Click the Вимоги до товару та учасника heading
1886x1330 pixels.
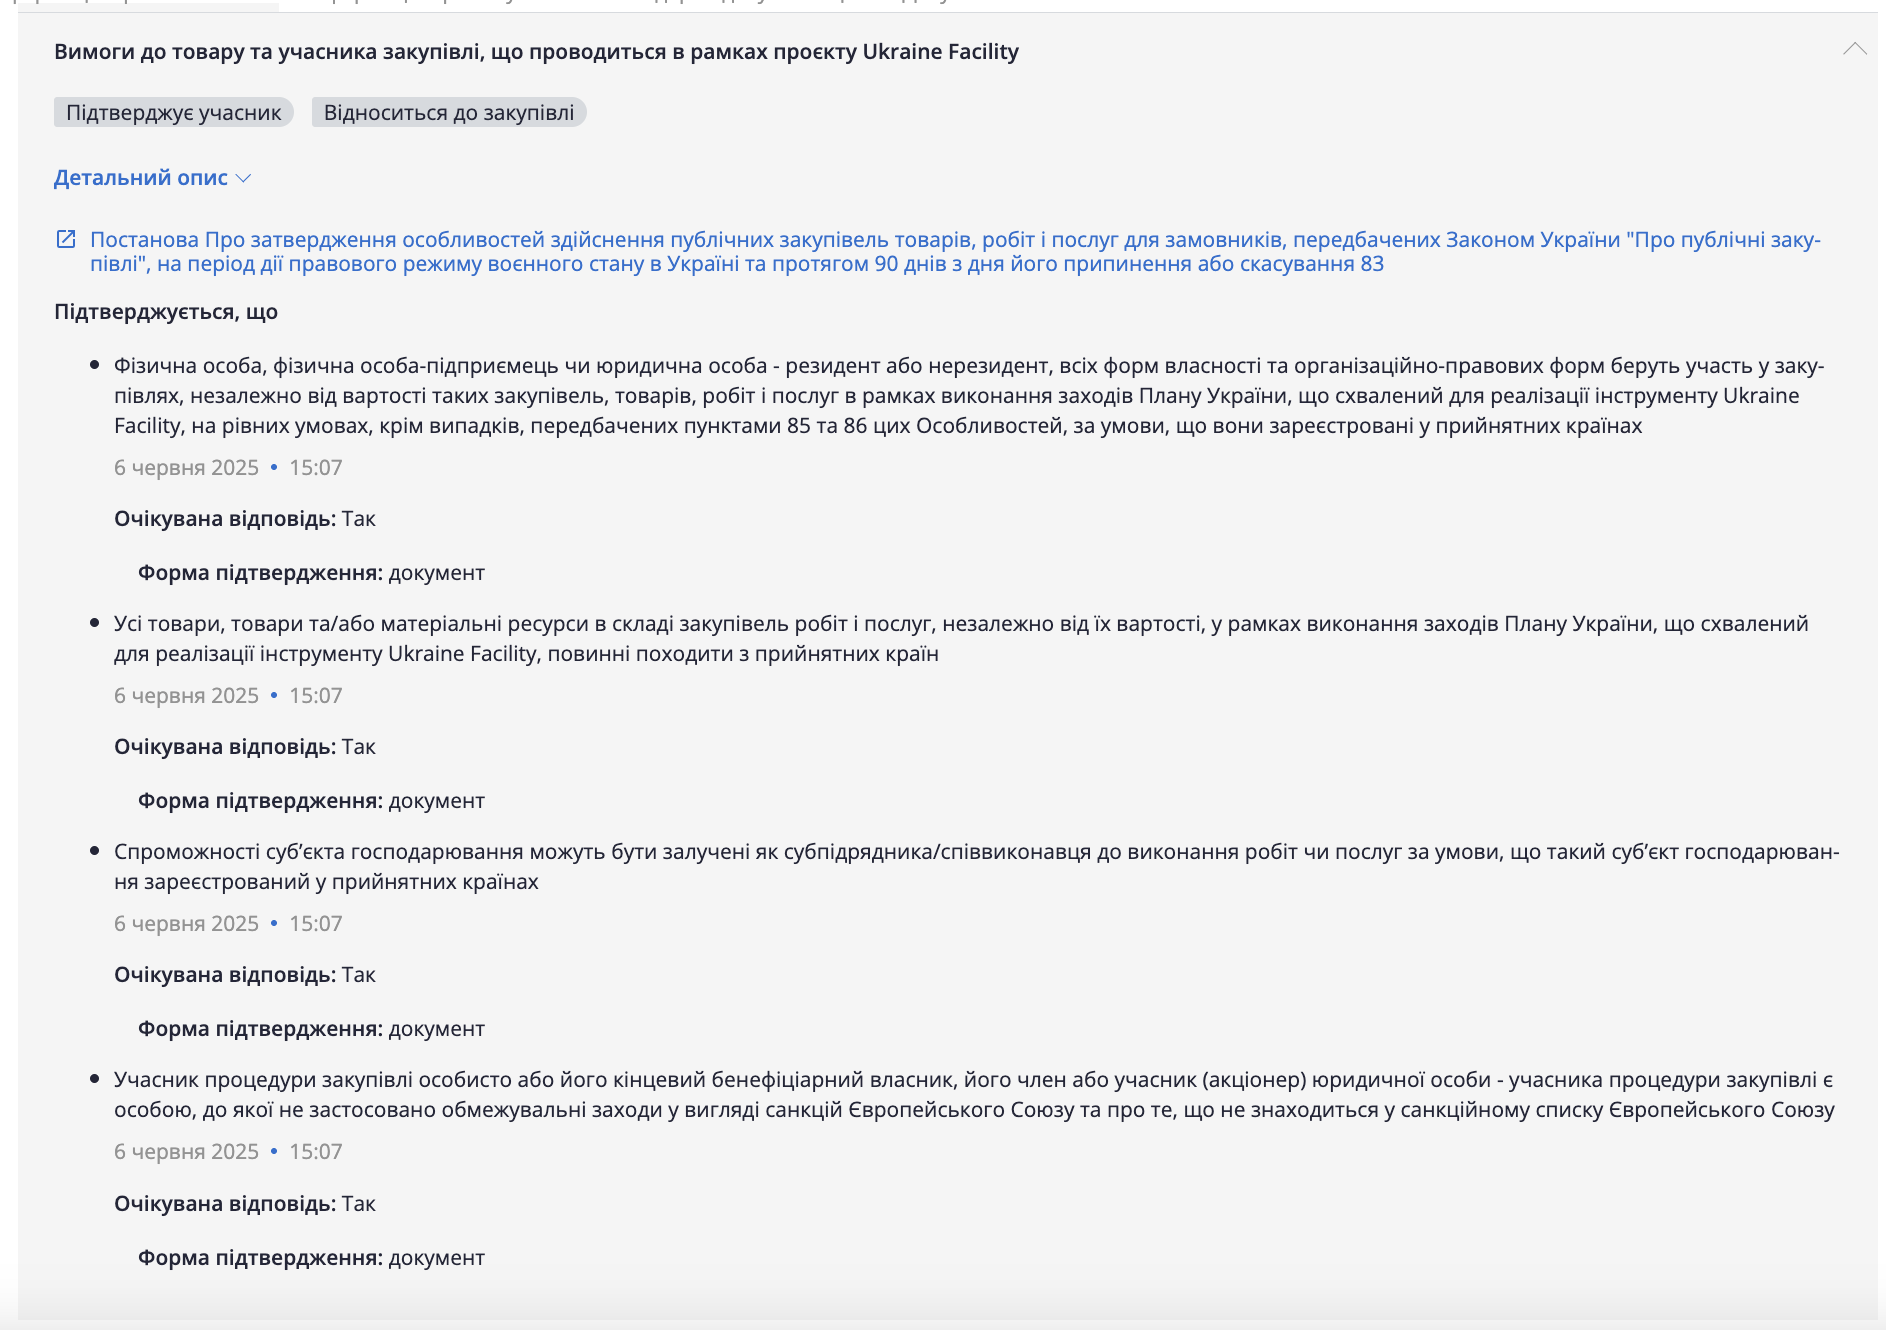536,52
